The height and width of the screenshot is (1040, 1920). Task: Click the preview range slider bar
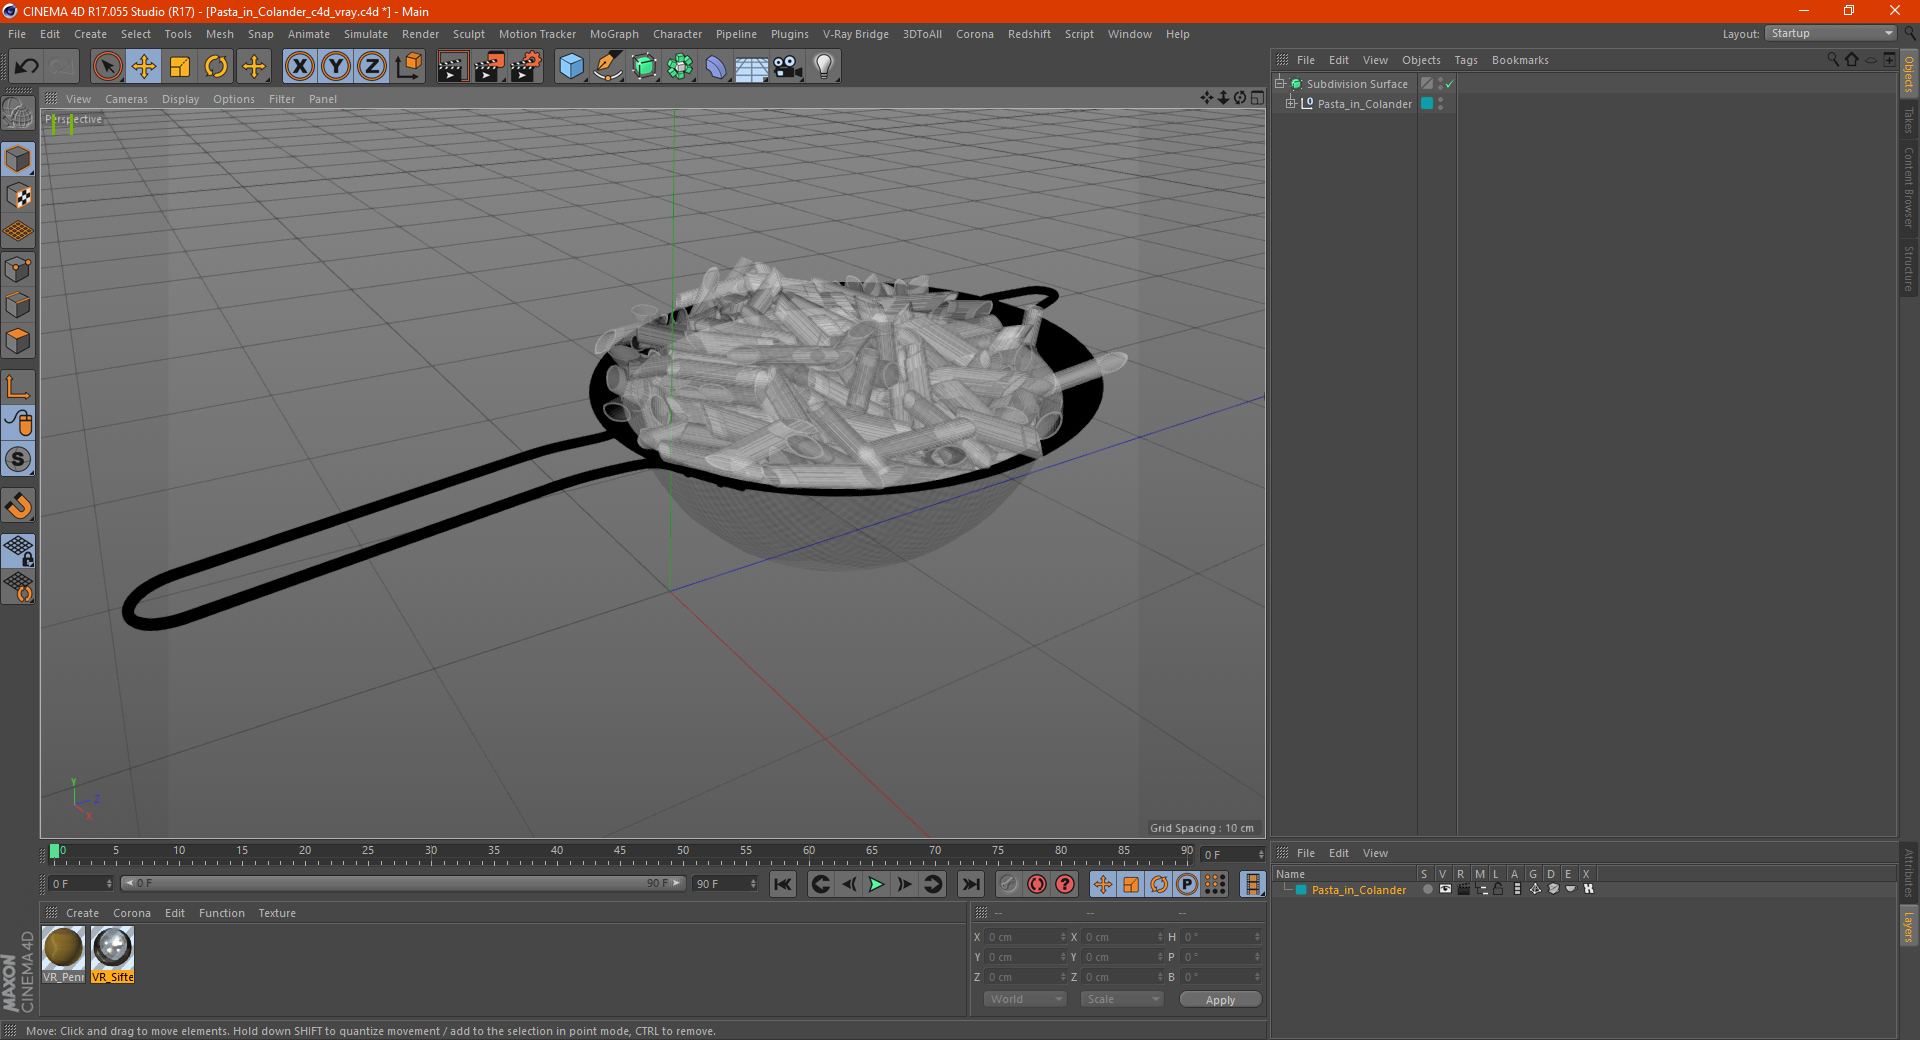403,883
